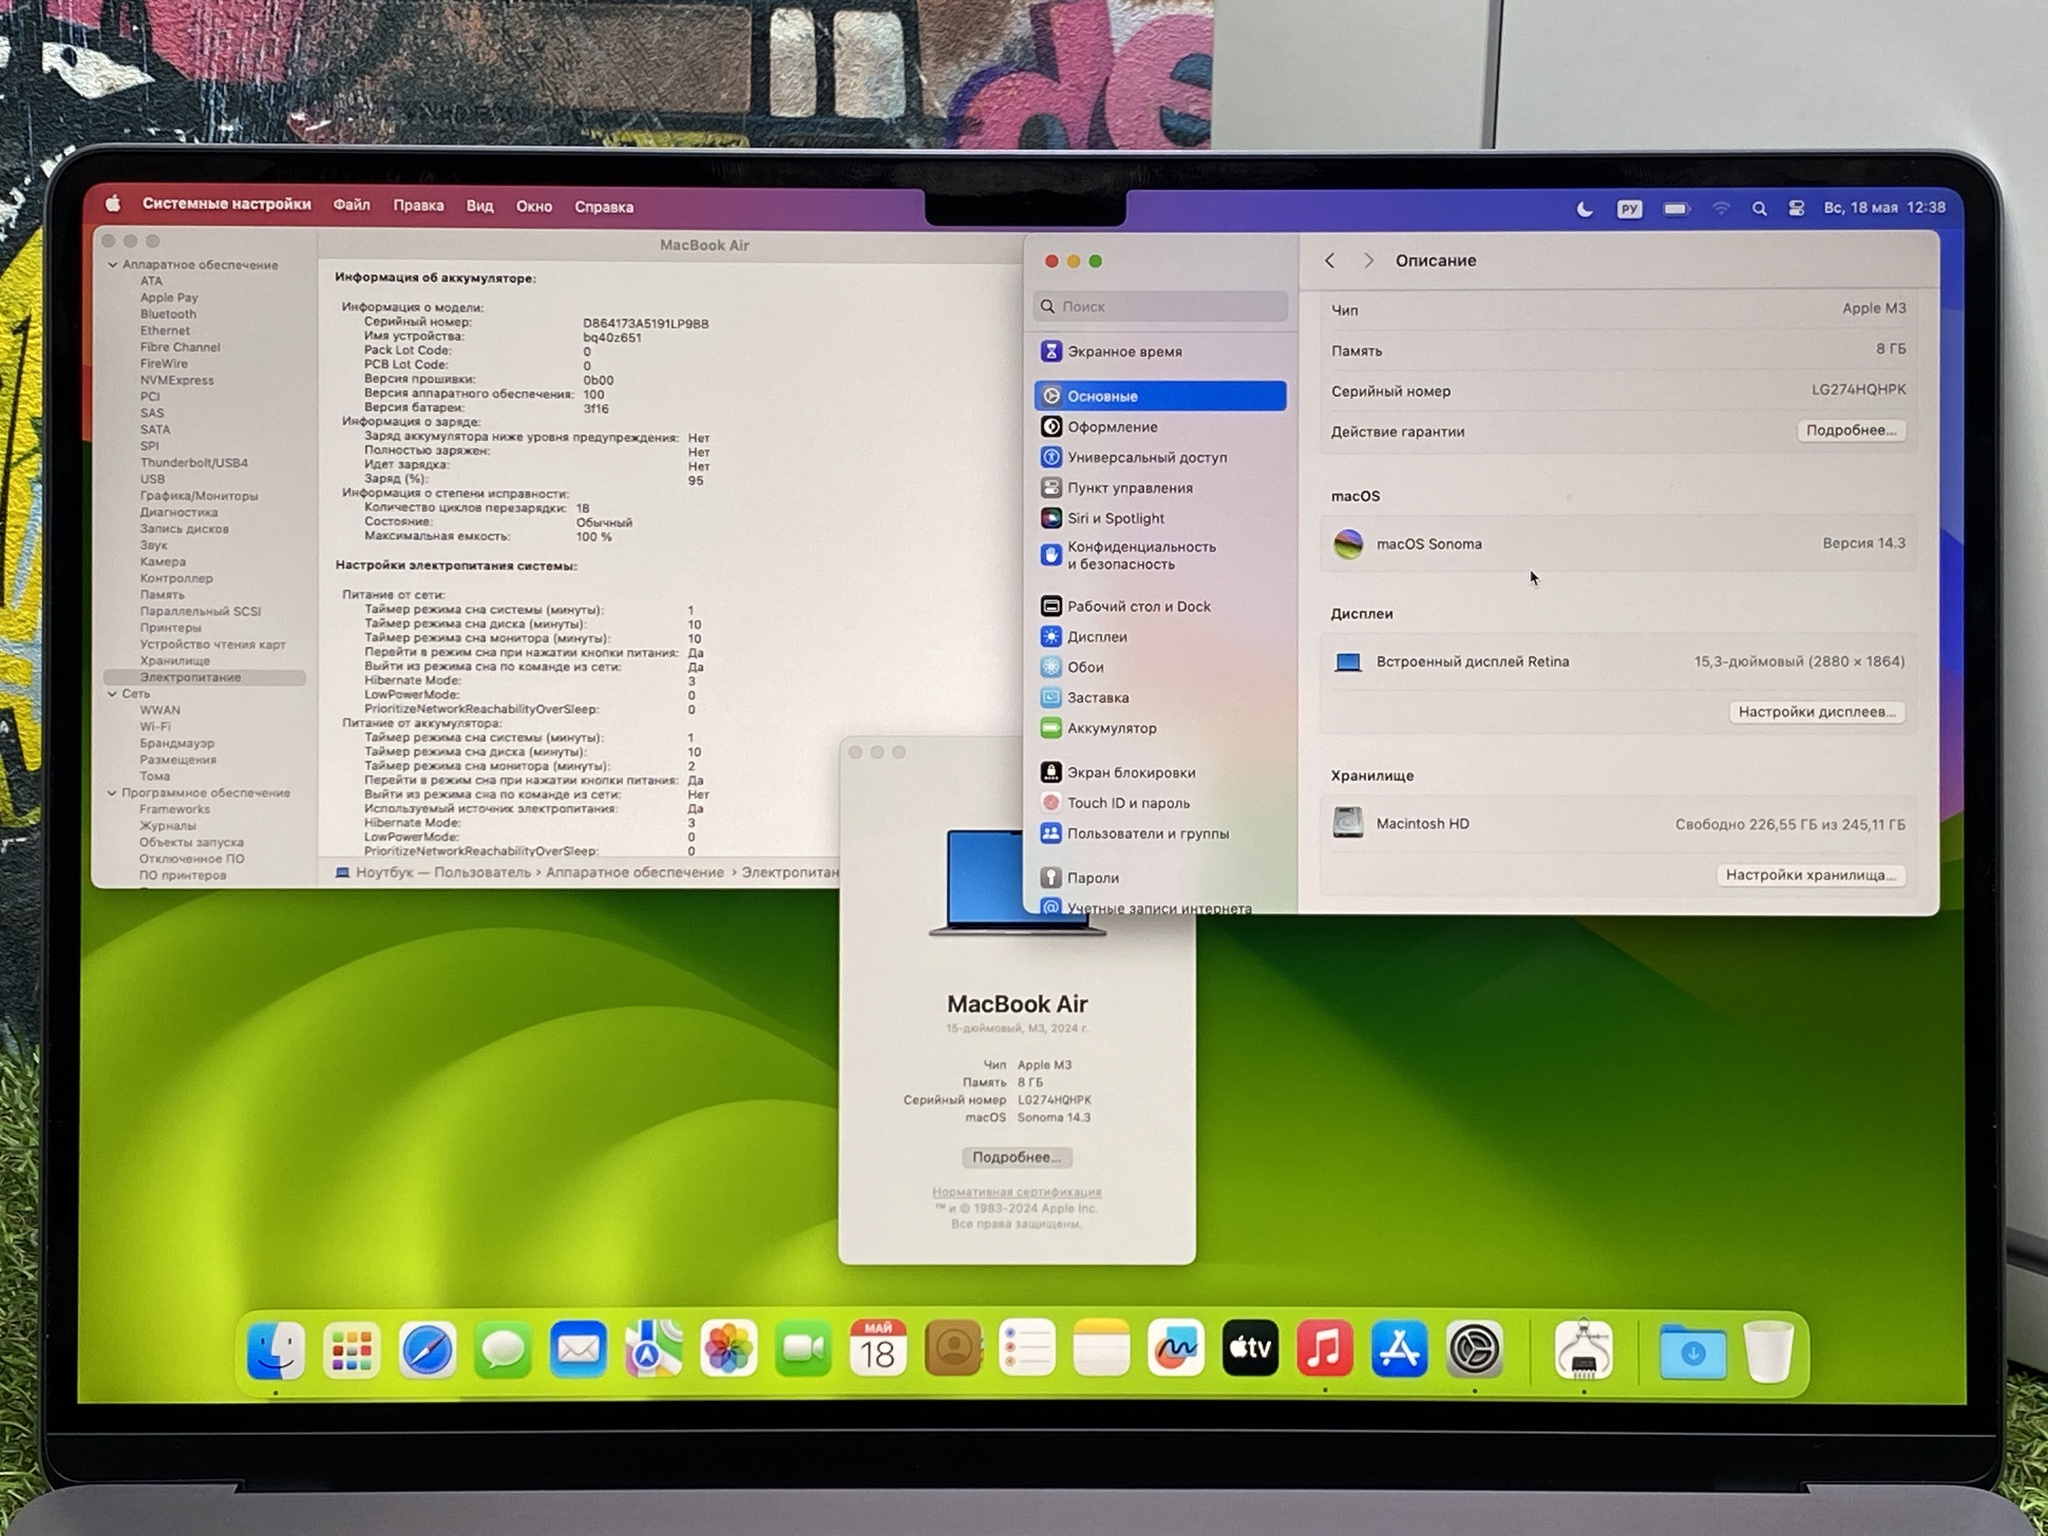Open App Store icon in Dock
The image size is (2048, 1536).
pos(1399,1350)
